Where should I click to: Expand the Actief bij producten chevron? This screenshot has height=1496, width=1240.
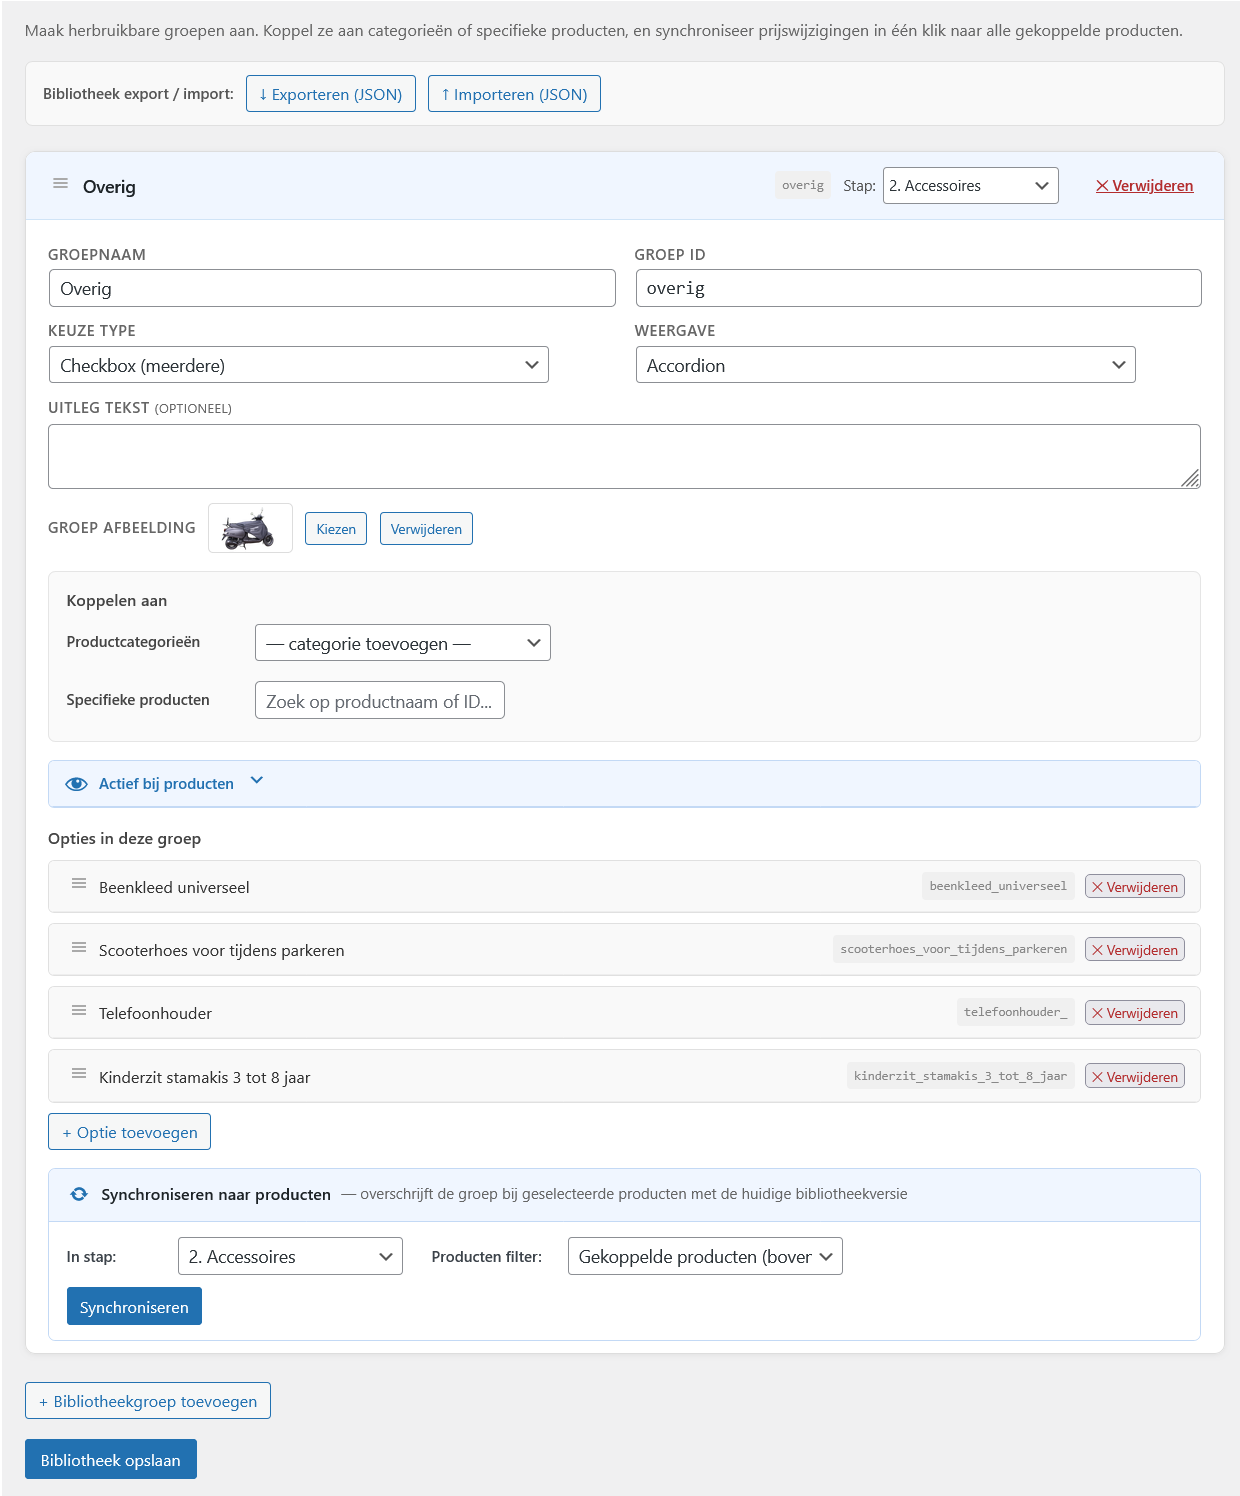[x=257, y=781]
